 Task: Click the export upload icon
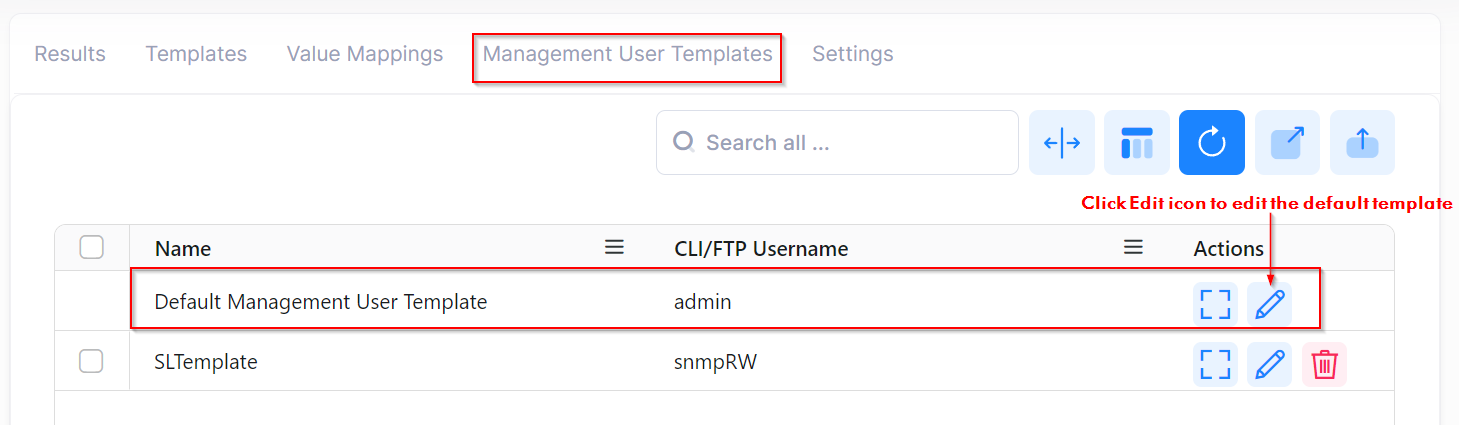point(1362,143)
